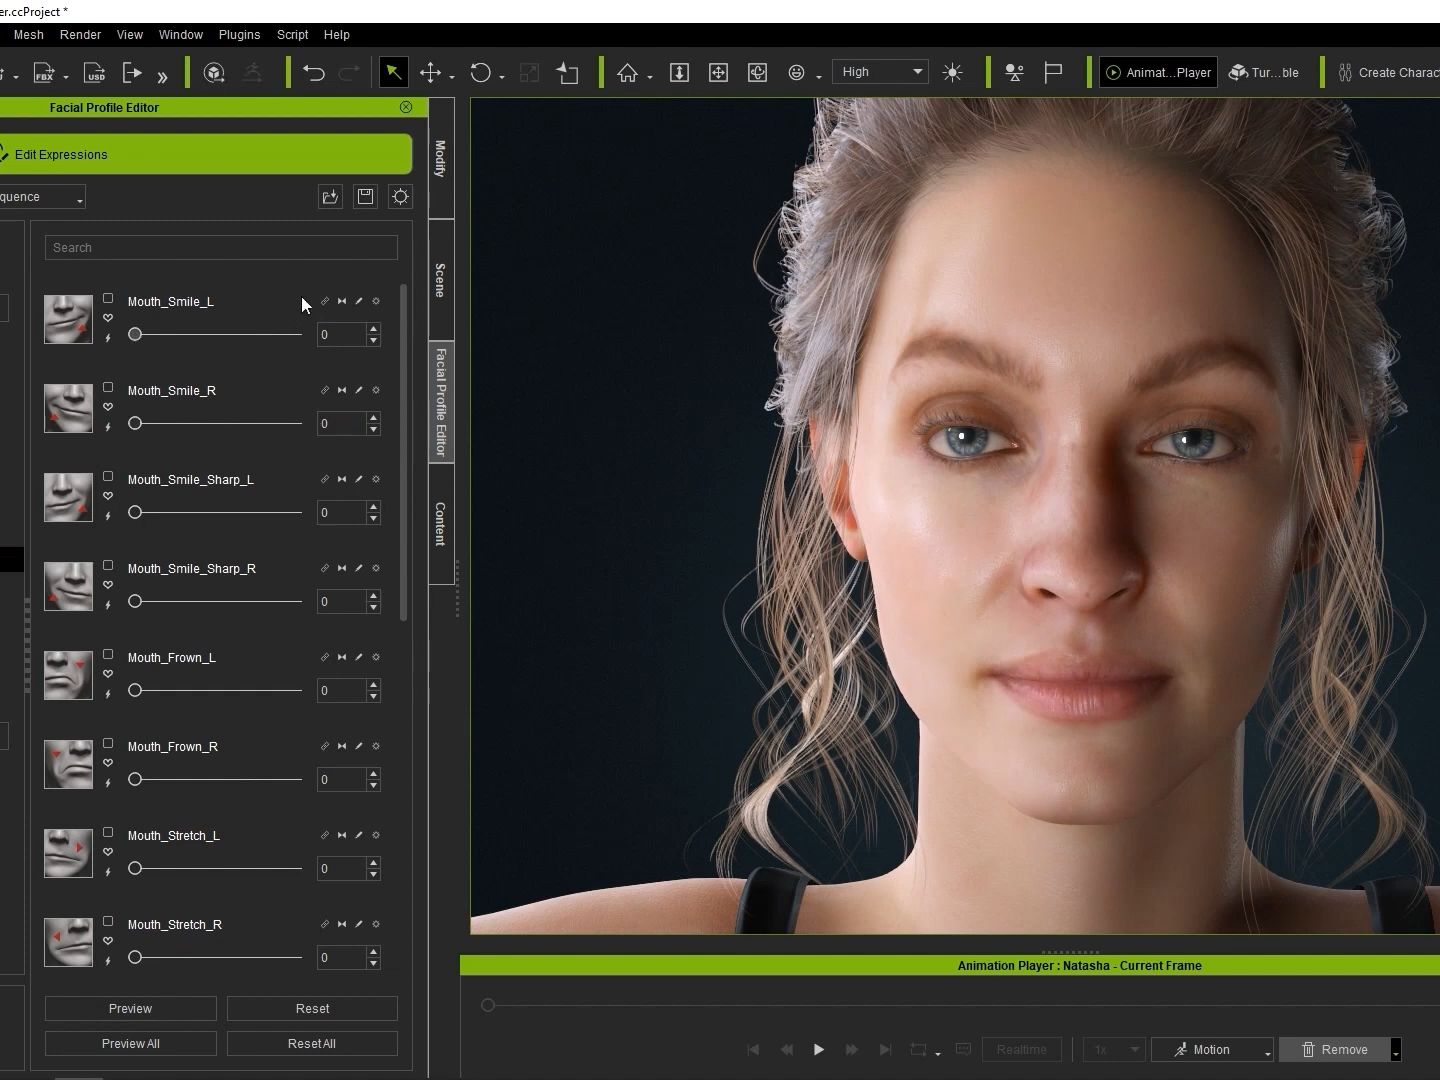The width and height of the screenshot is (1440, 1080).
Task: Open the gear settings in Facial Profile Editor
Action: click(400, 197)
